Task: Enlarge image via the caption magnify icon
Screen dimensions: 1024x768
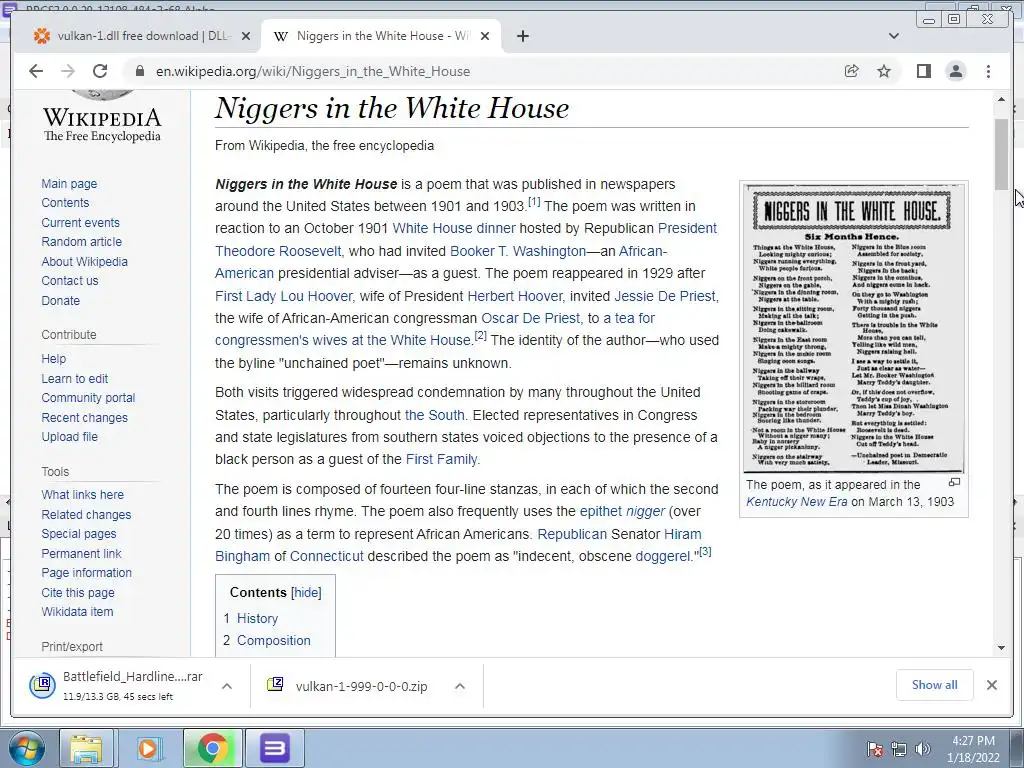Action: pos(954,483)
